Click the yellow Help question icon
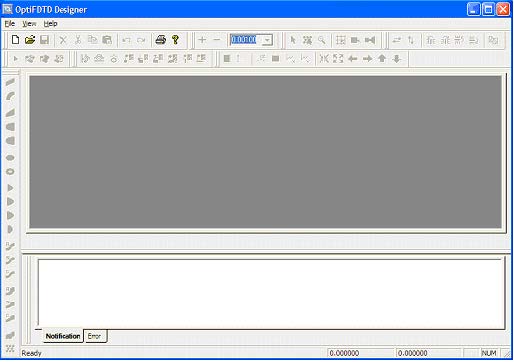 [x=175, y=40]
